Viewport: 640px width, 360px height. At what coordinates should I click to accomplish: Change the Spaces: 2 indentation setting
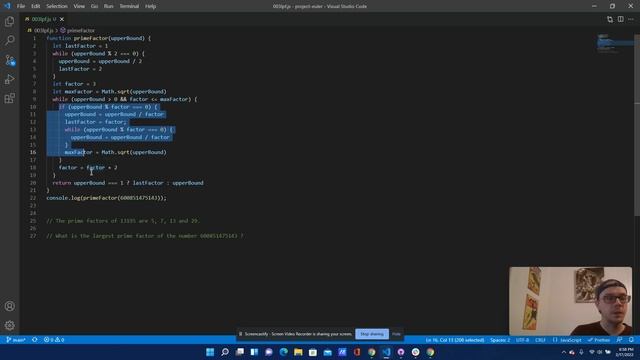click(x=500, y=340)
